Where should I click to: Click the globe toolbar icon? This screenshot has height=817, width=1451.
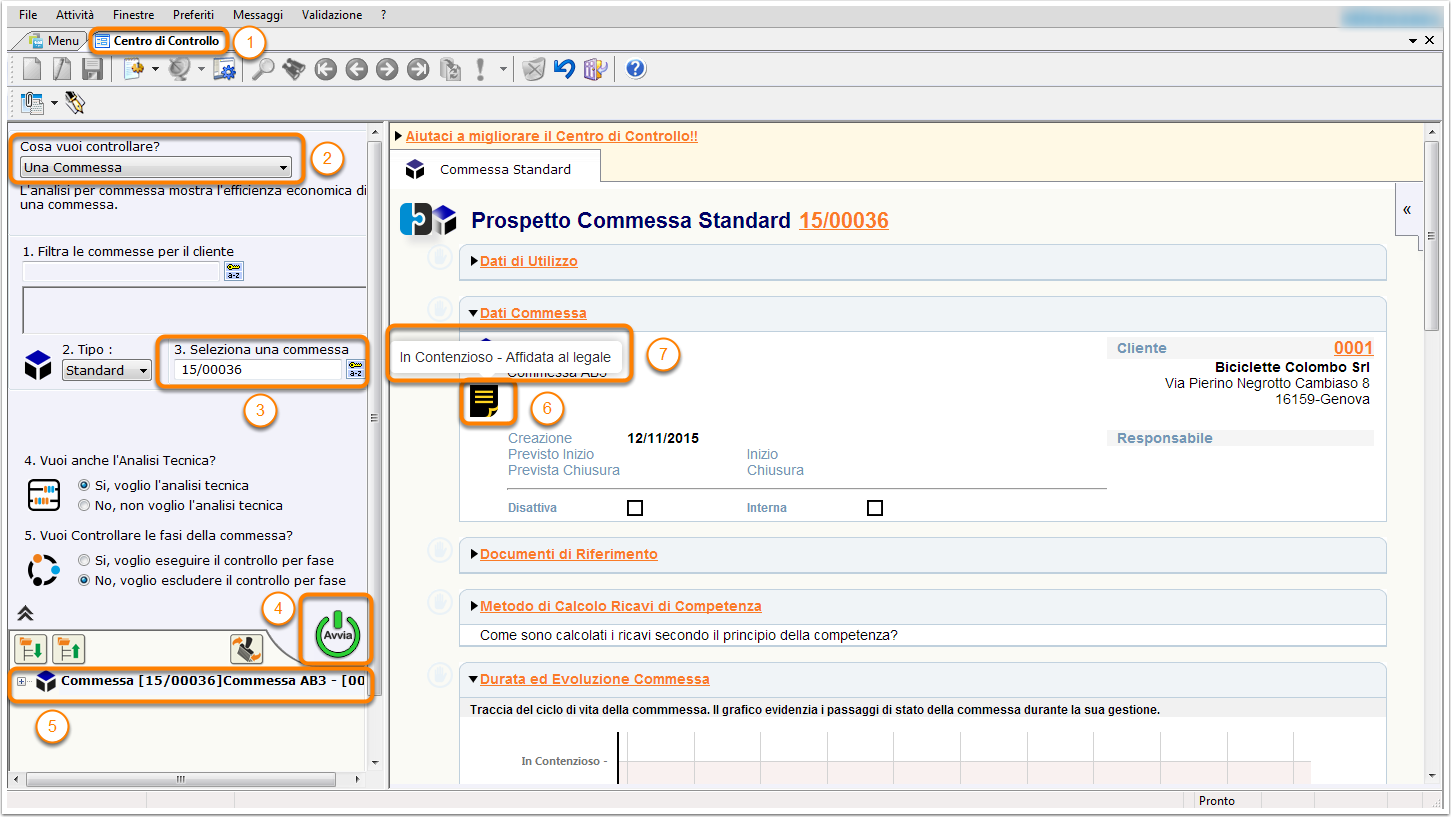[x=180, y=69]
